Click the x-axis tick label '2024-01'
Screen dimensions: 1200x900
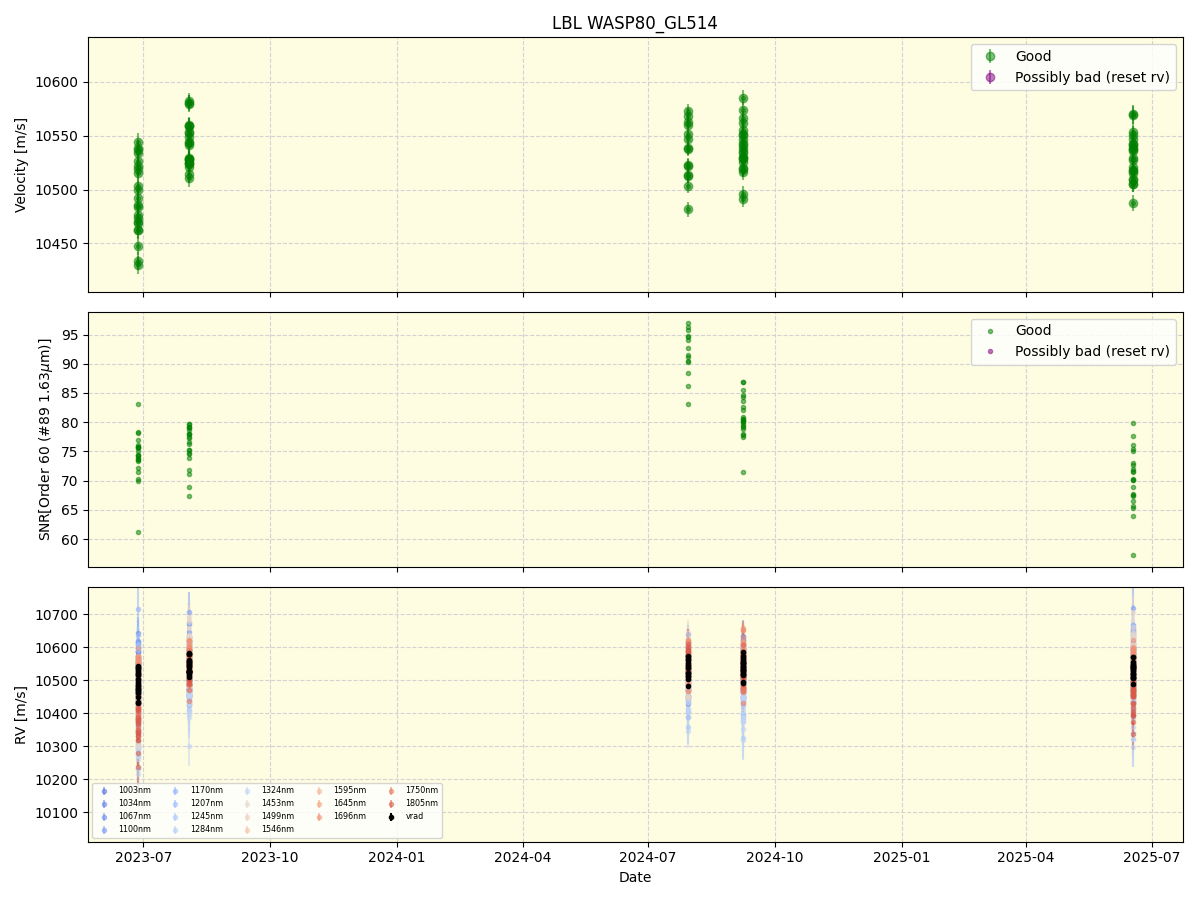click(397, 857)
